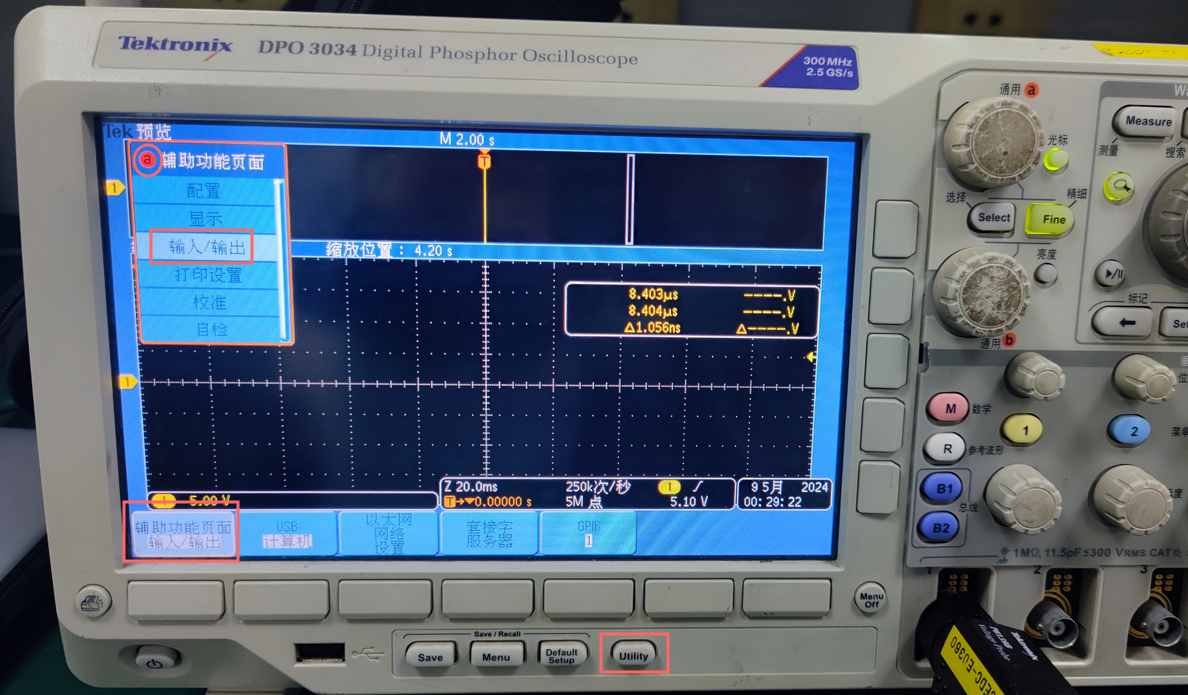Touch the front USB port
Screen dimensions: 1188x695
coord(319,653)
